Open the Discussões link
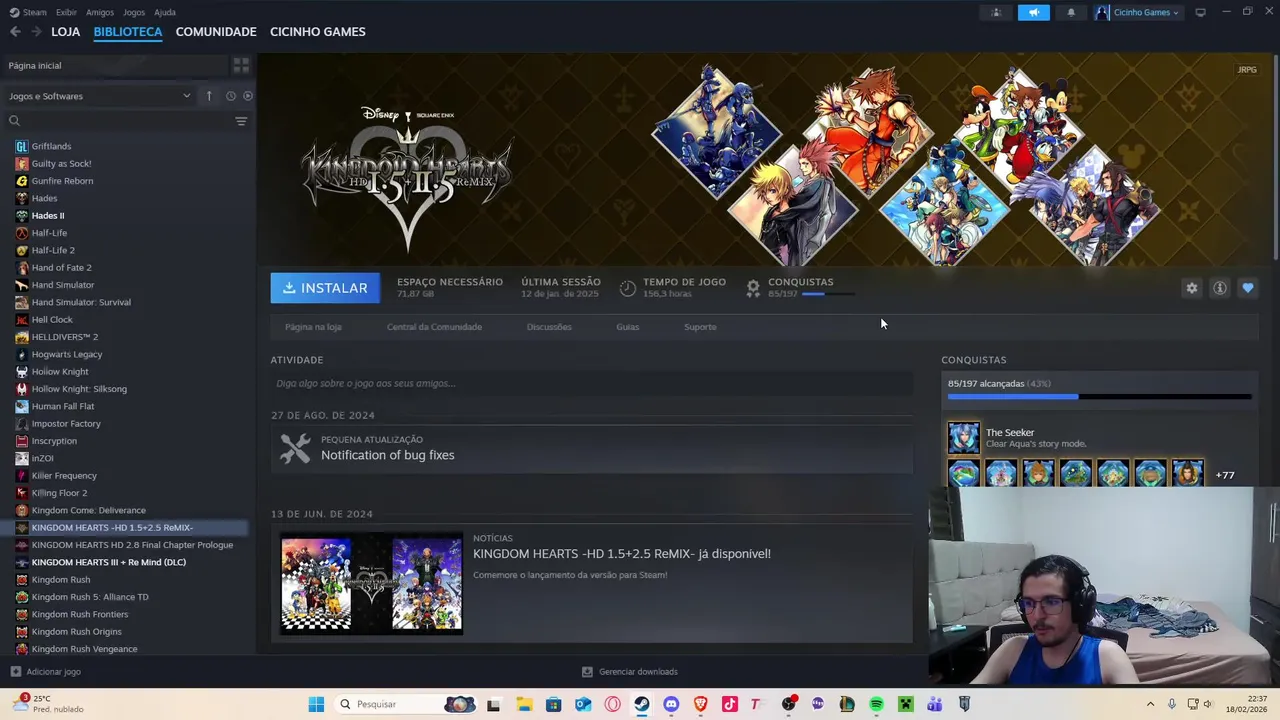The width and height of the screenshot is (1280, 720). [549, 327]
